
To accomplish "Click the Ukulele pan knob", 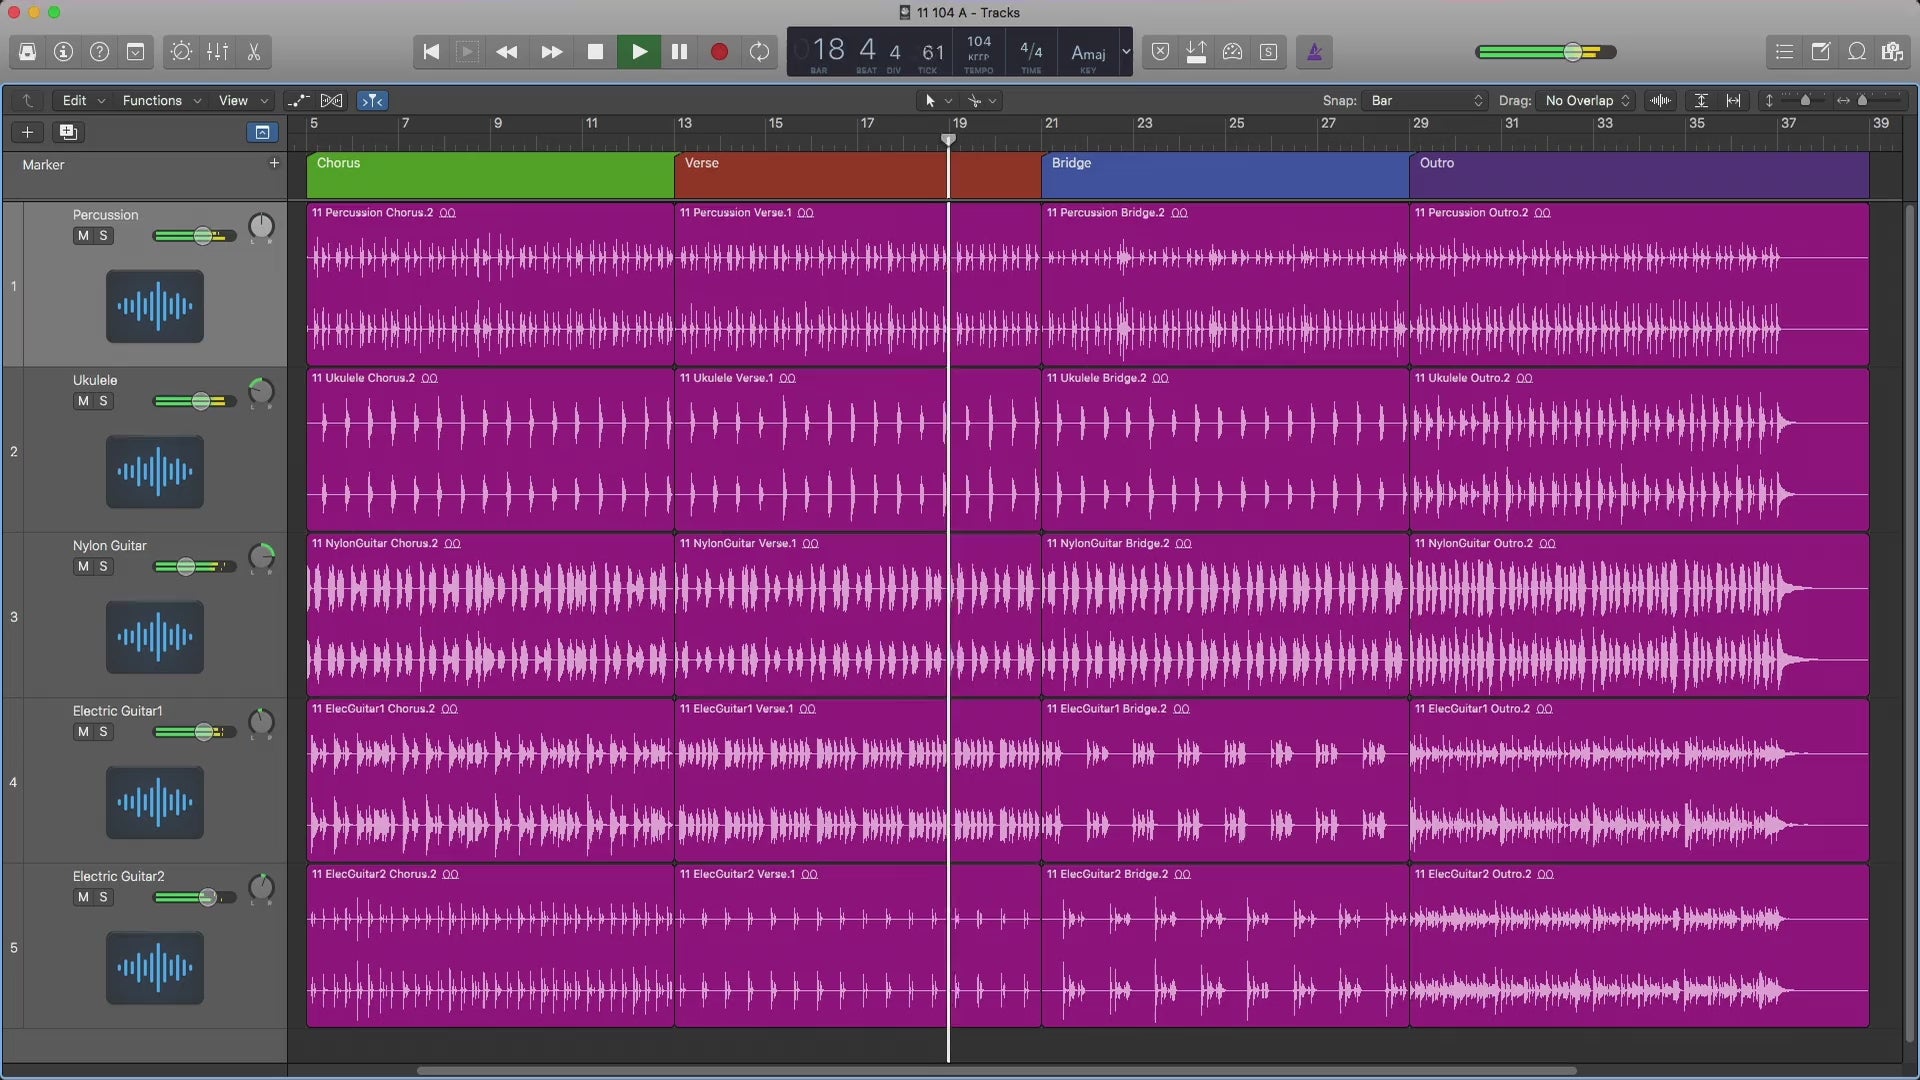I will [261, 393].
